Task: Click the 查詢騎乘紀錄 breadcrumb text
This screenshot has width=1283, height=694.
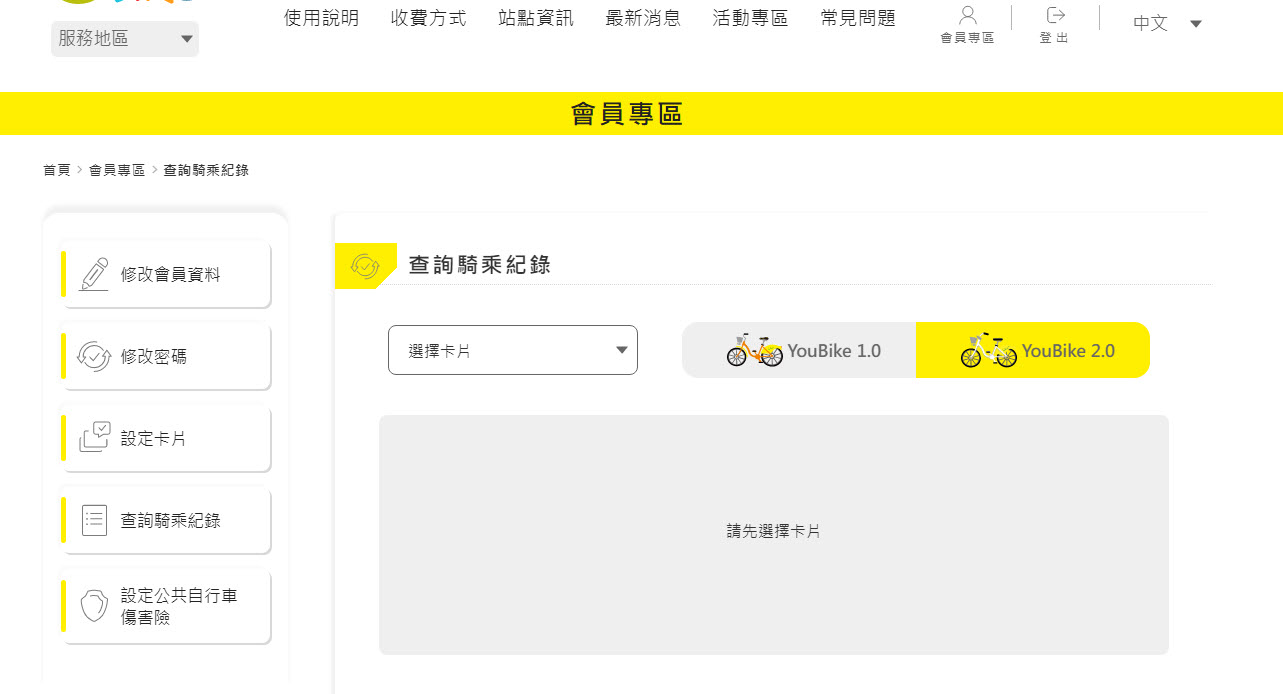Action: tap(206, 170)
